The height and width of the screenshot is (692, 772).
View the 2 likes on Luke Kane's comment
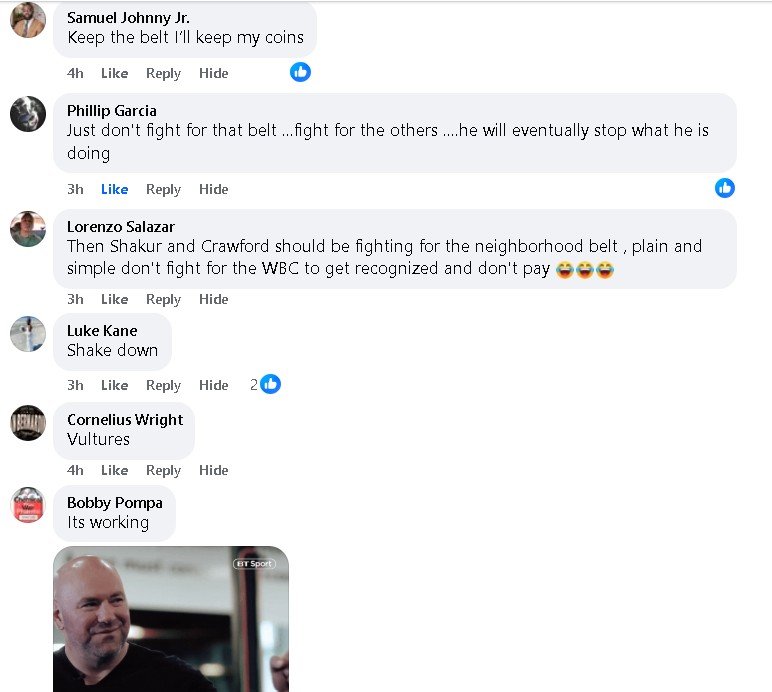click(267, 385)
